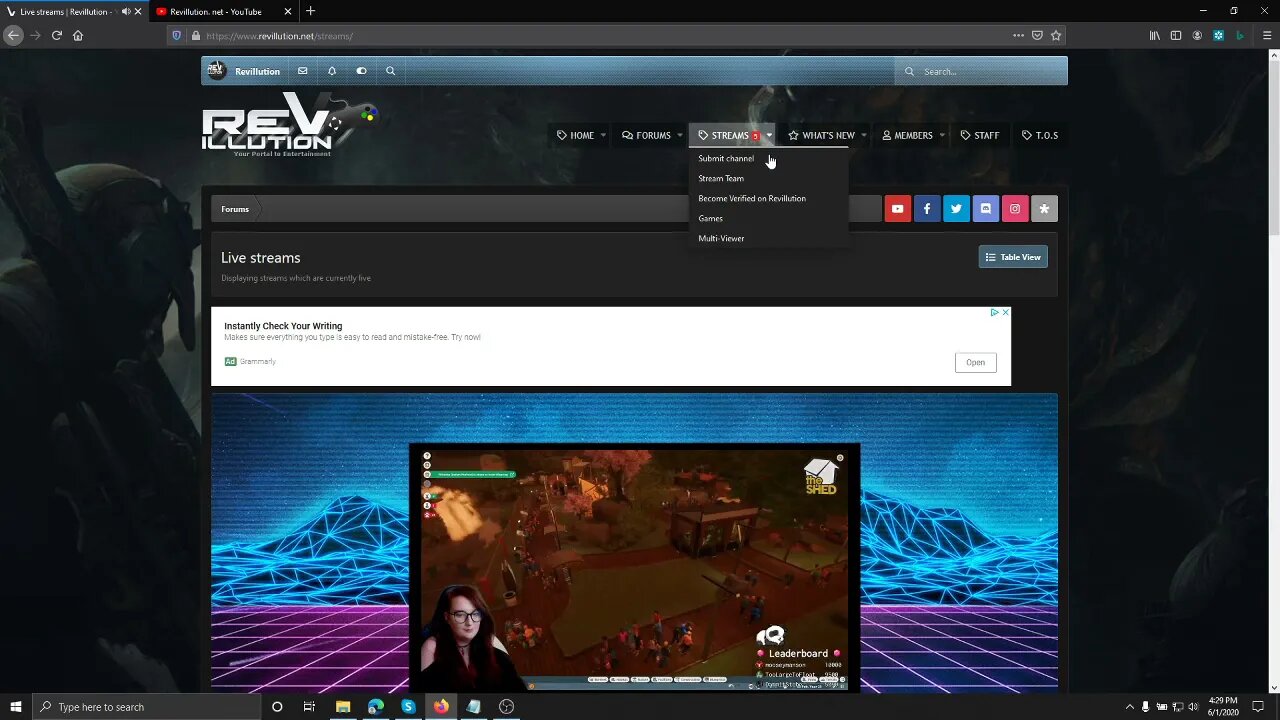Select Stream Team menu entry
Viewport: 1280px width, 720px height.
click(721, 178)
